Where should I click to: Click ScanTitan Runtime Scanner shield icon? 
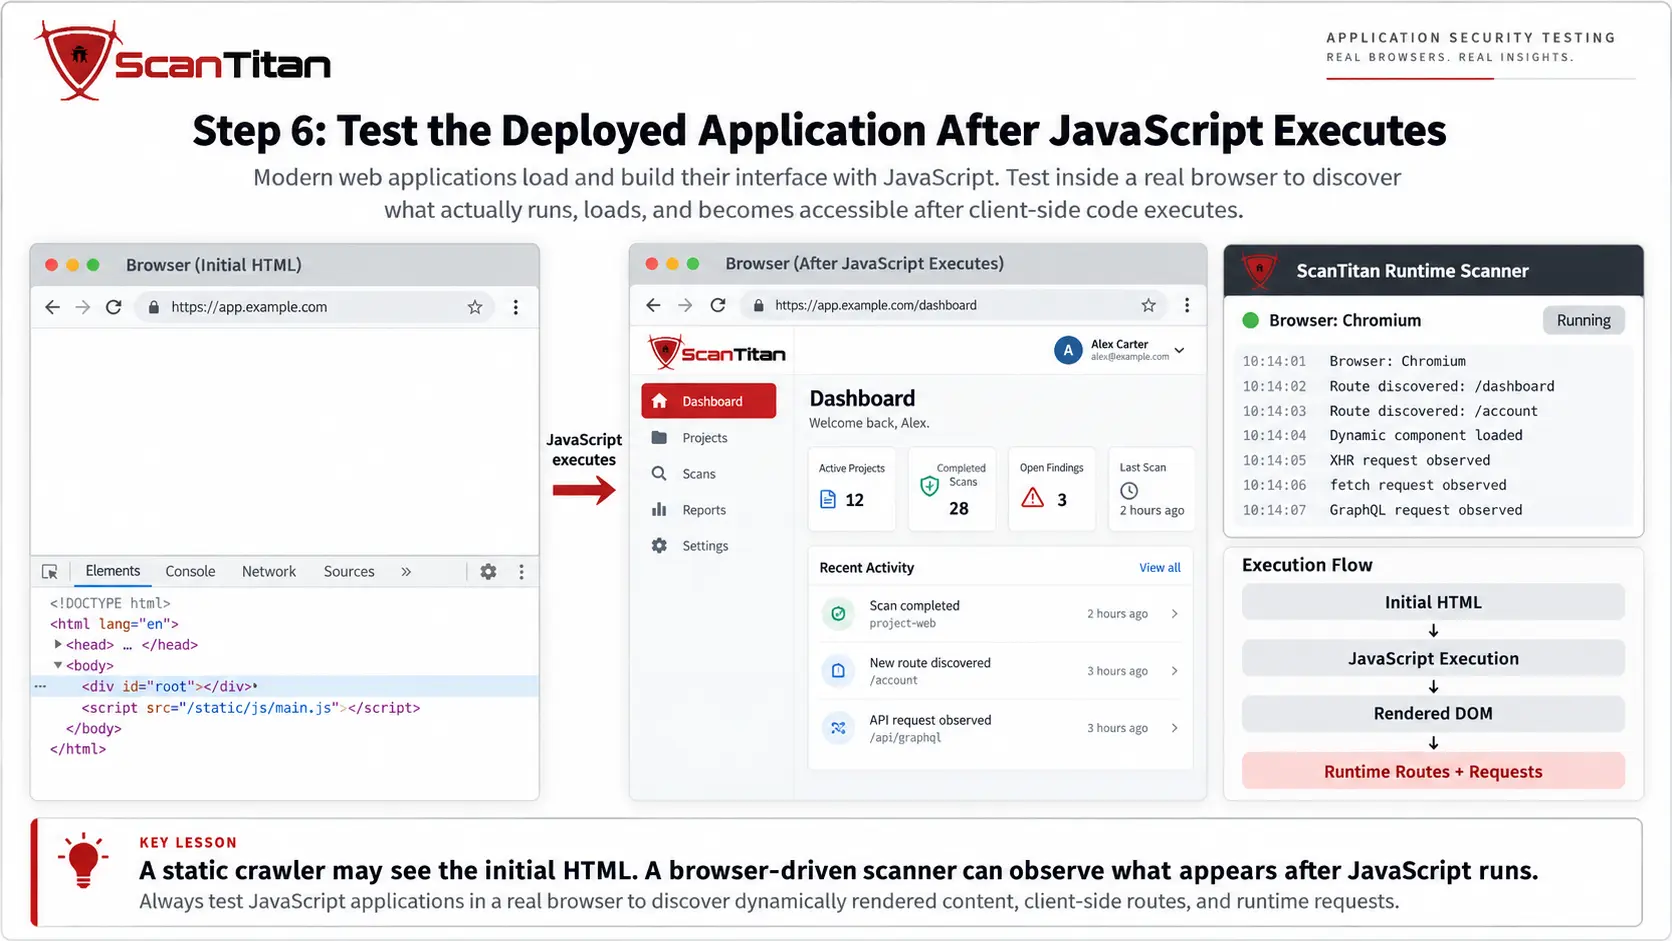click(1259, 270)
